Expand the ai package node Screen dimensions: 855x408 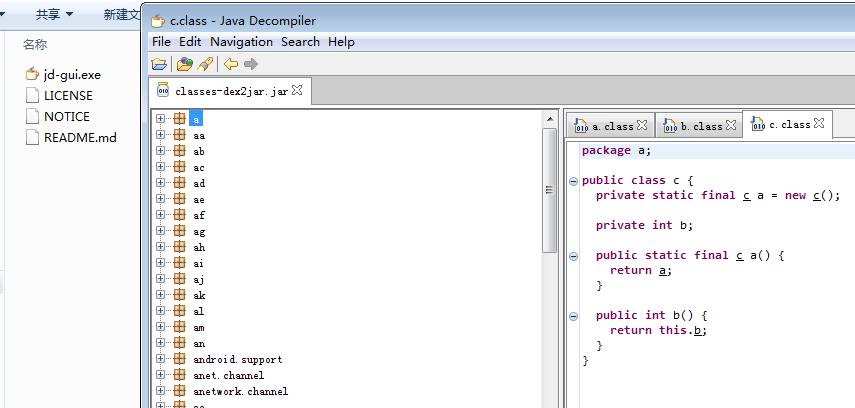tap(160, 262)
